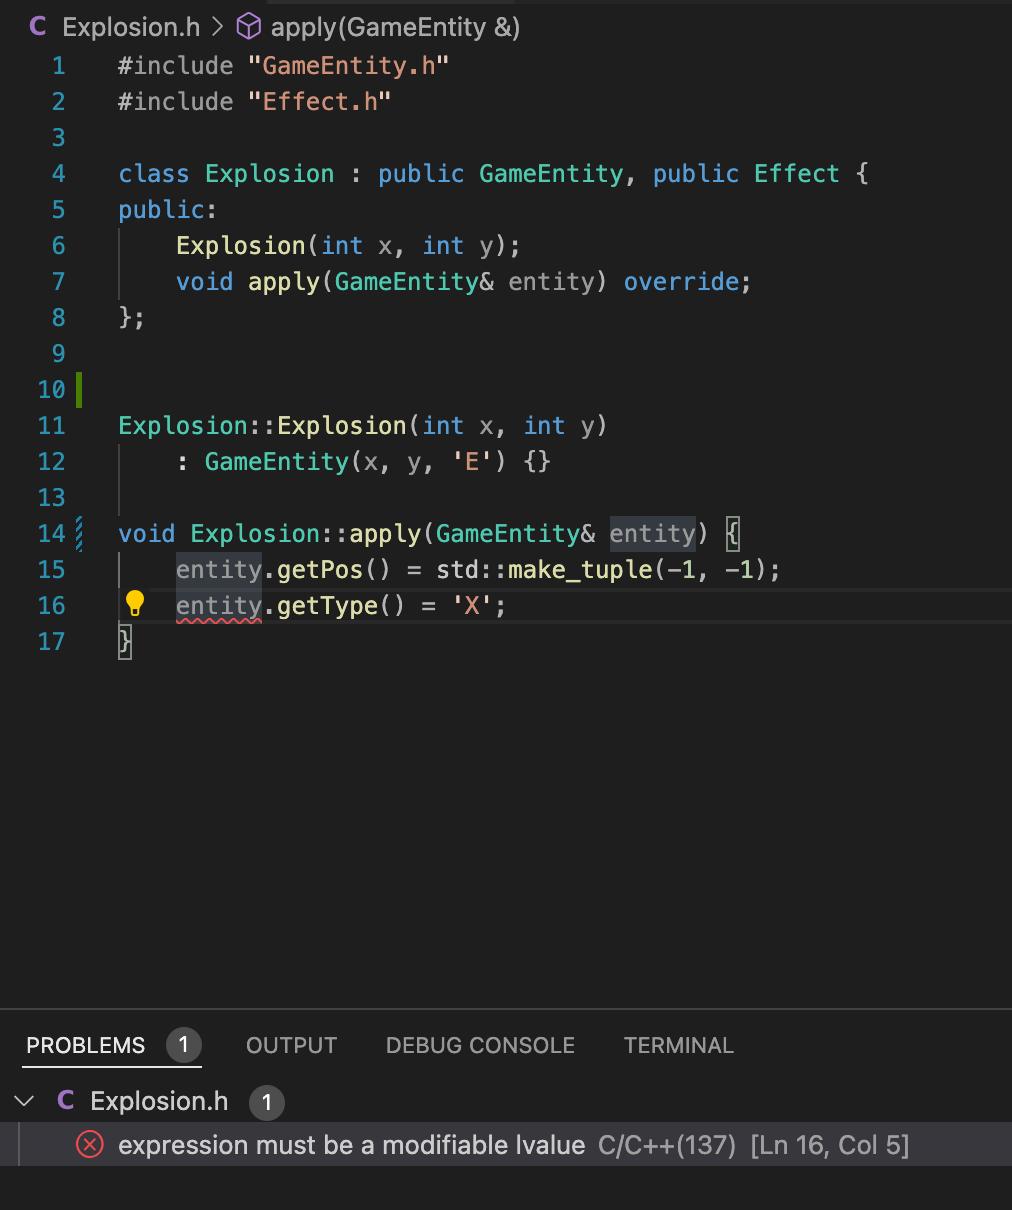Click the red error circle in the Problems panel
Image resolution: width=1012 pixels, height=1210 pixels.
tap(89, 1145)
